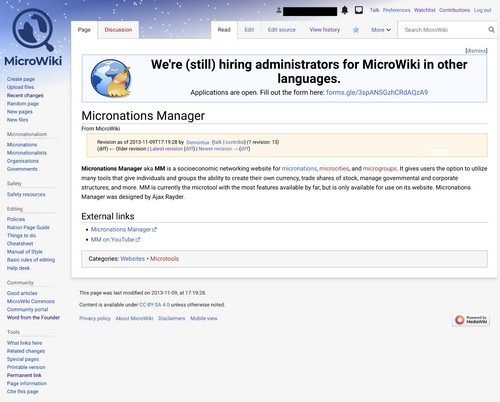Select the Read tab

click(224, 30)
